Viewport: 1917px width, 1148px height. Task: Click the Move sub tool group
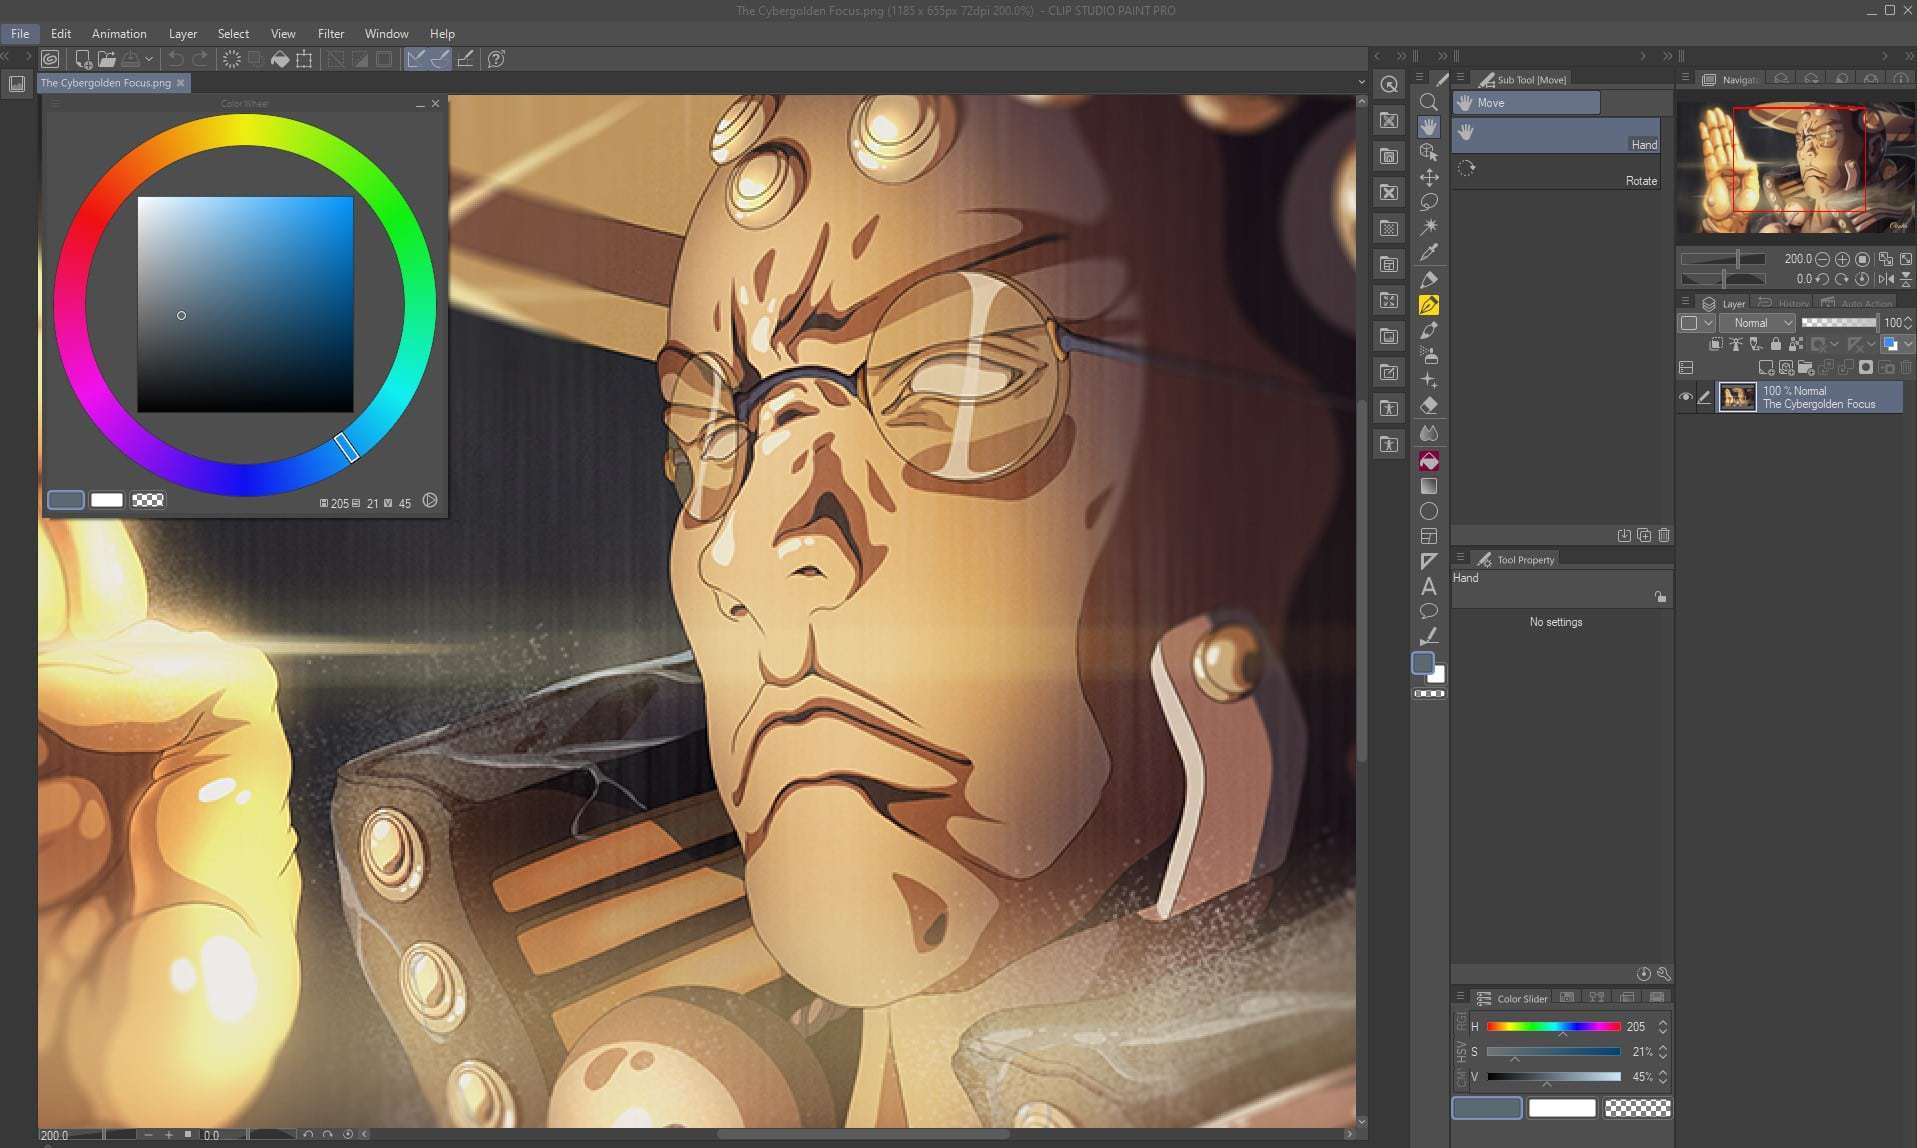1526,103
